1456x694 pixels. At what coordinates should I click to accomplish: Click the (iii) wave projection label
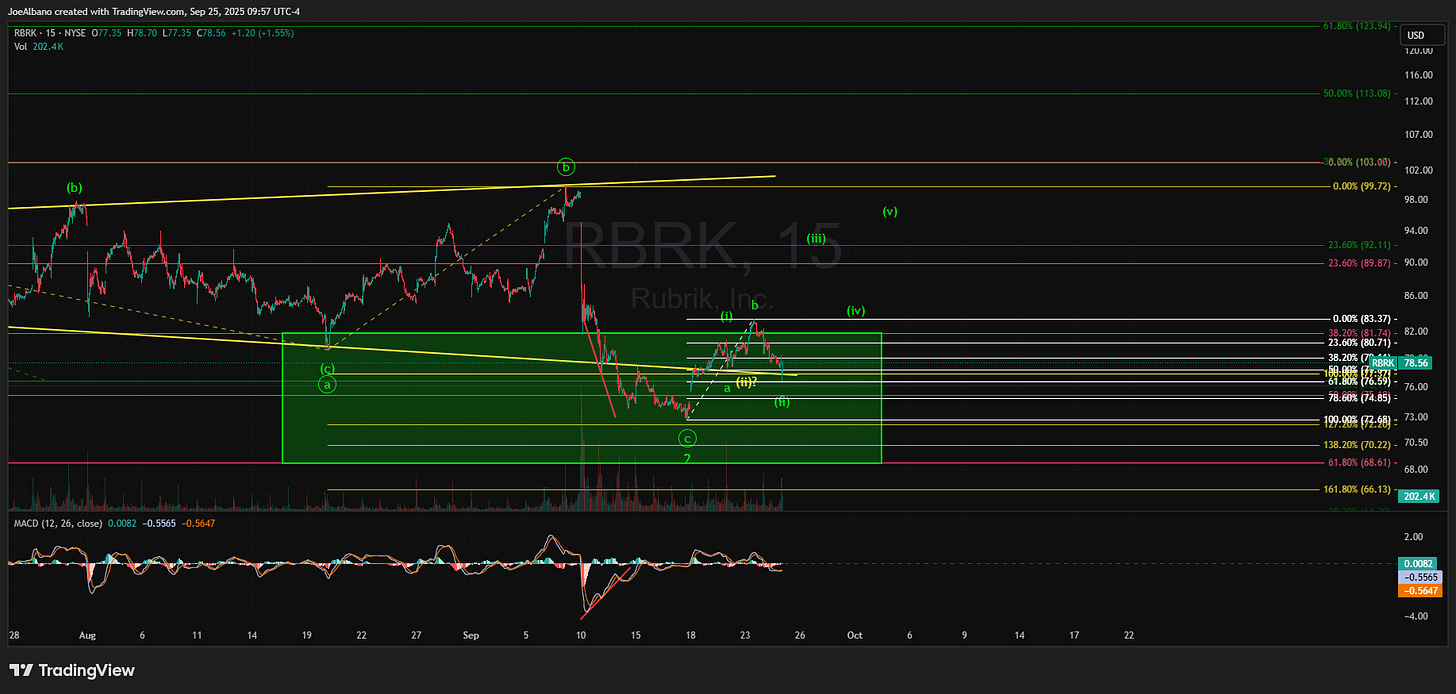(x=816, y=239)
